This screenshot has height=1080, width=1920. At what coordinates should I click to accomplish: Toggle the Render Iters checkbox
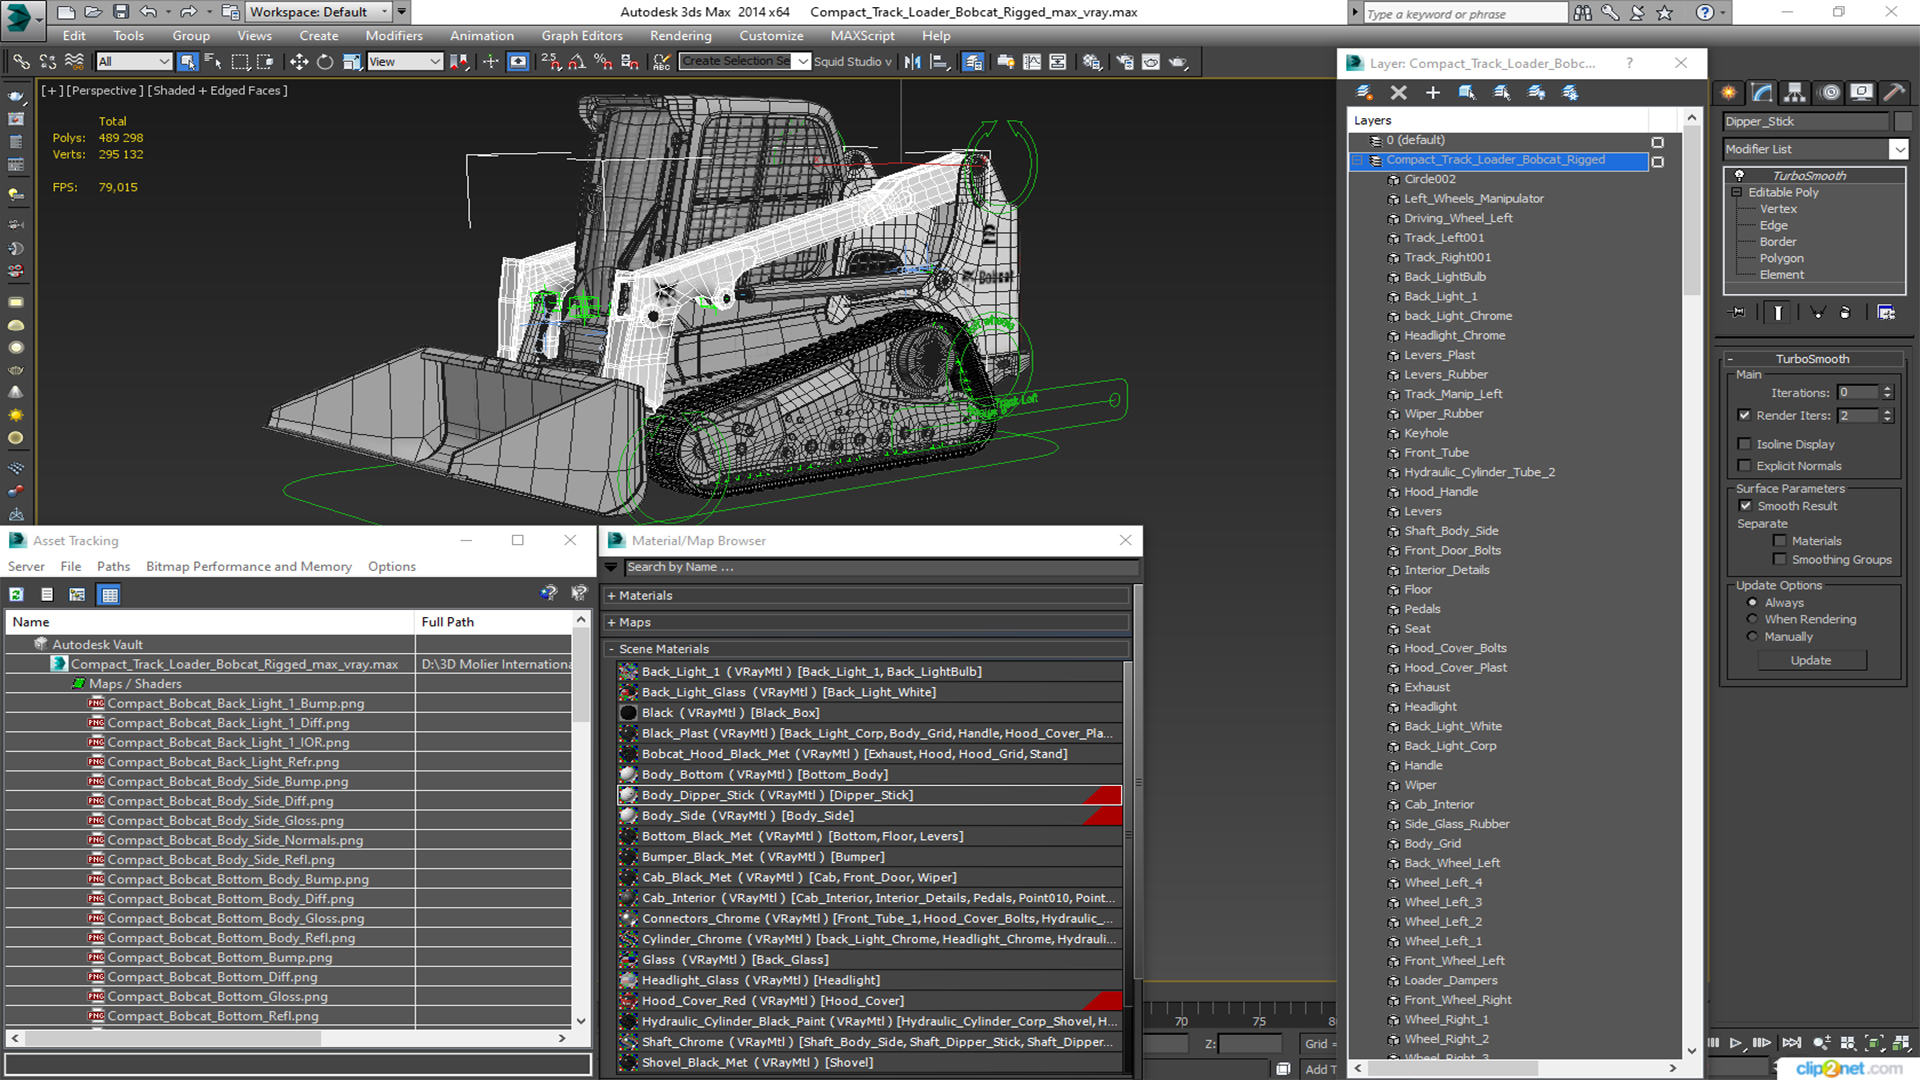coord(1744,415)
